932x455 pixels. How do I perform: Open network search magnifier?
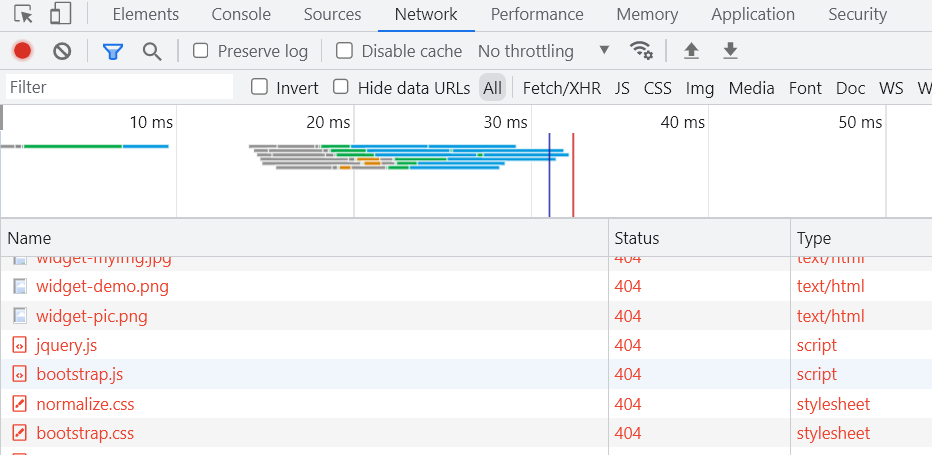152,51
